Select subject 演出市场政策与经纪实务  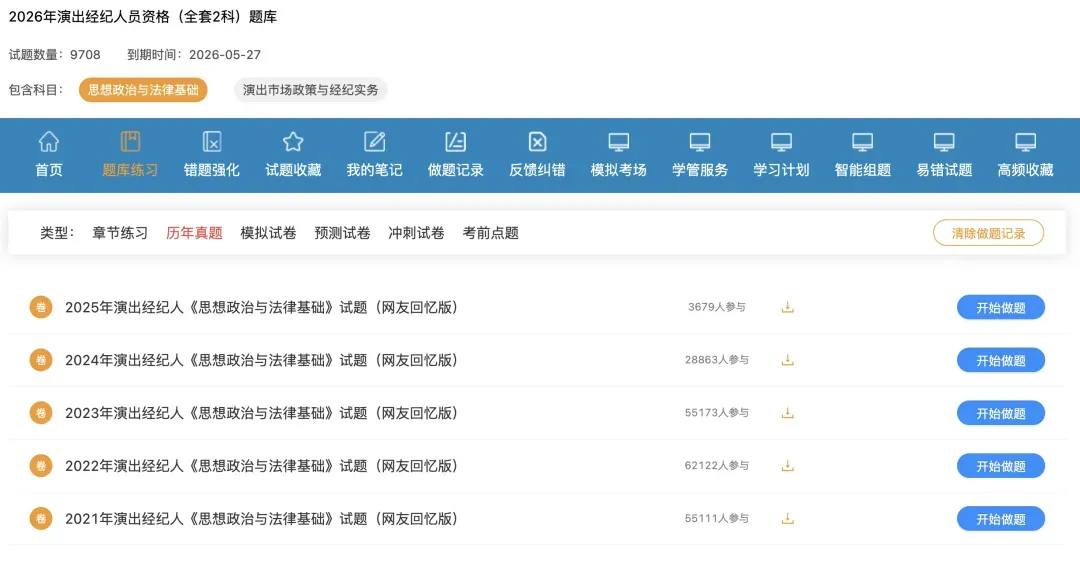click(311, 89)
